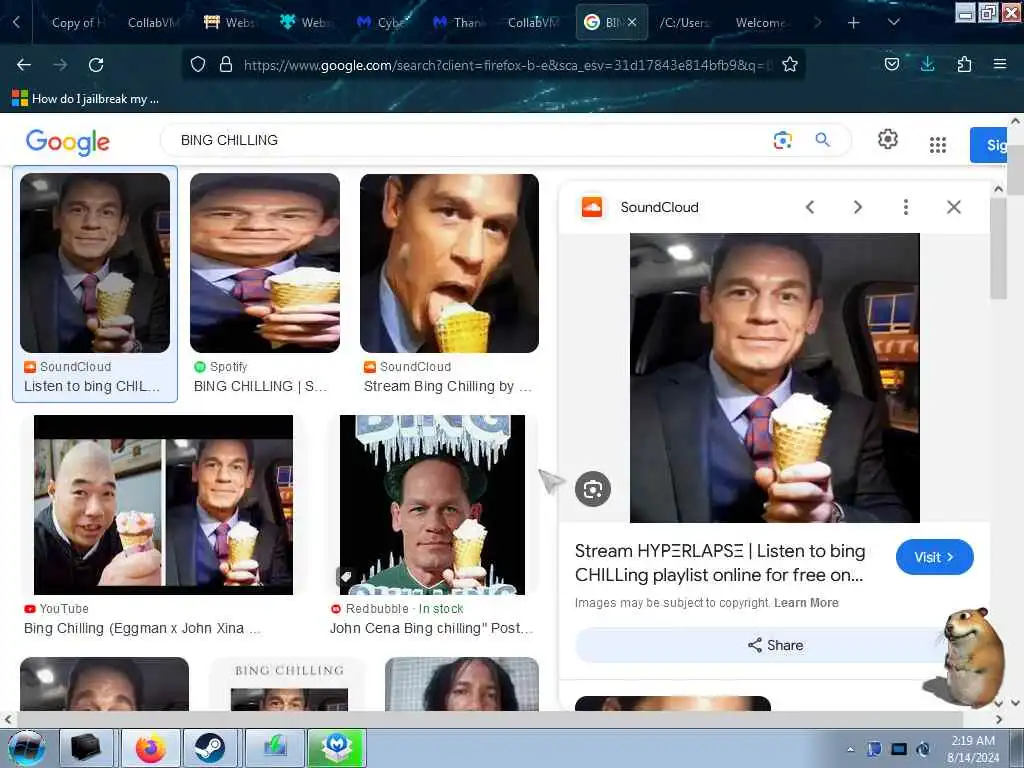Open the Google apps grid

click(x=938, y=145)
